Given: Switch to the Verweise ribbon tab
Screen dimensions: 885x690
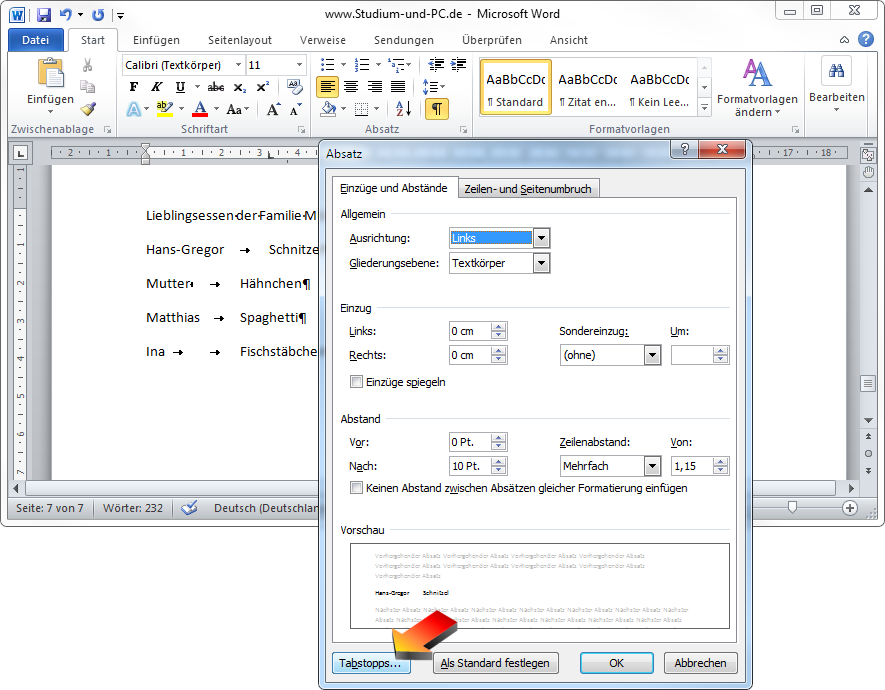Looking at the screenshot, I should coord(323,40).
